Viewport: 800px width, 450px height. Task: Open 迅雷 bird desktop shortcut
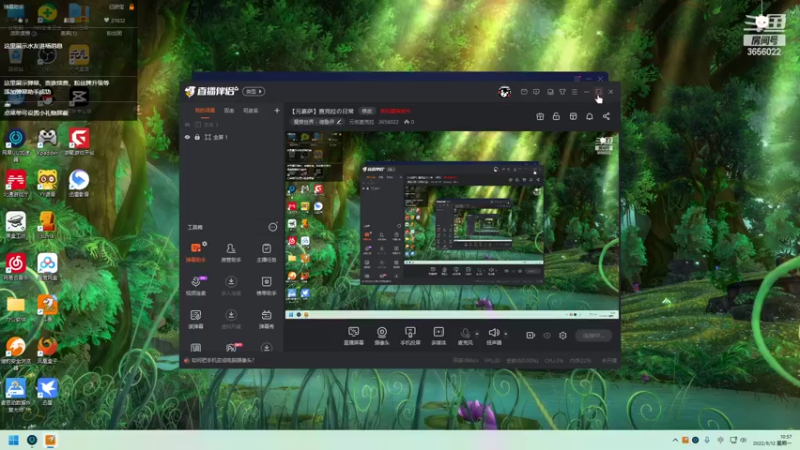47,392
